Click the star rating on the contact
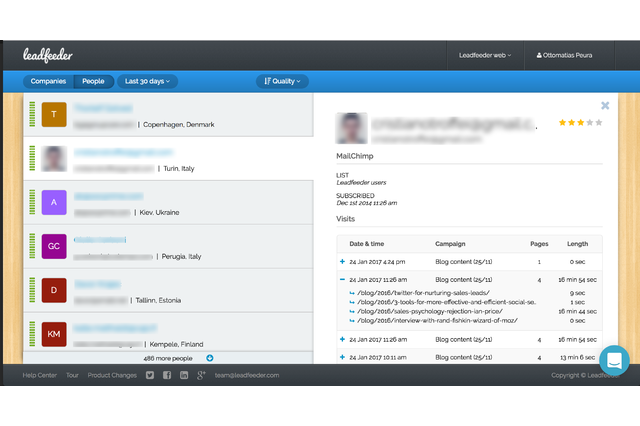The height and width of the screenshot is (426, 640). coord(580,122)
